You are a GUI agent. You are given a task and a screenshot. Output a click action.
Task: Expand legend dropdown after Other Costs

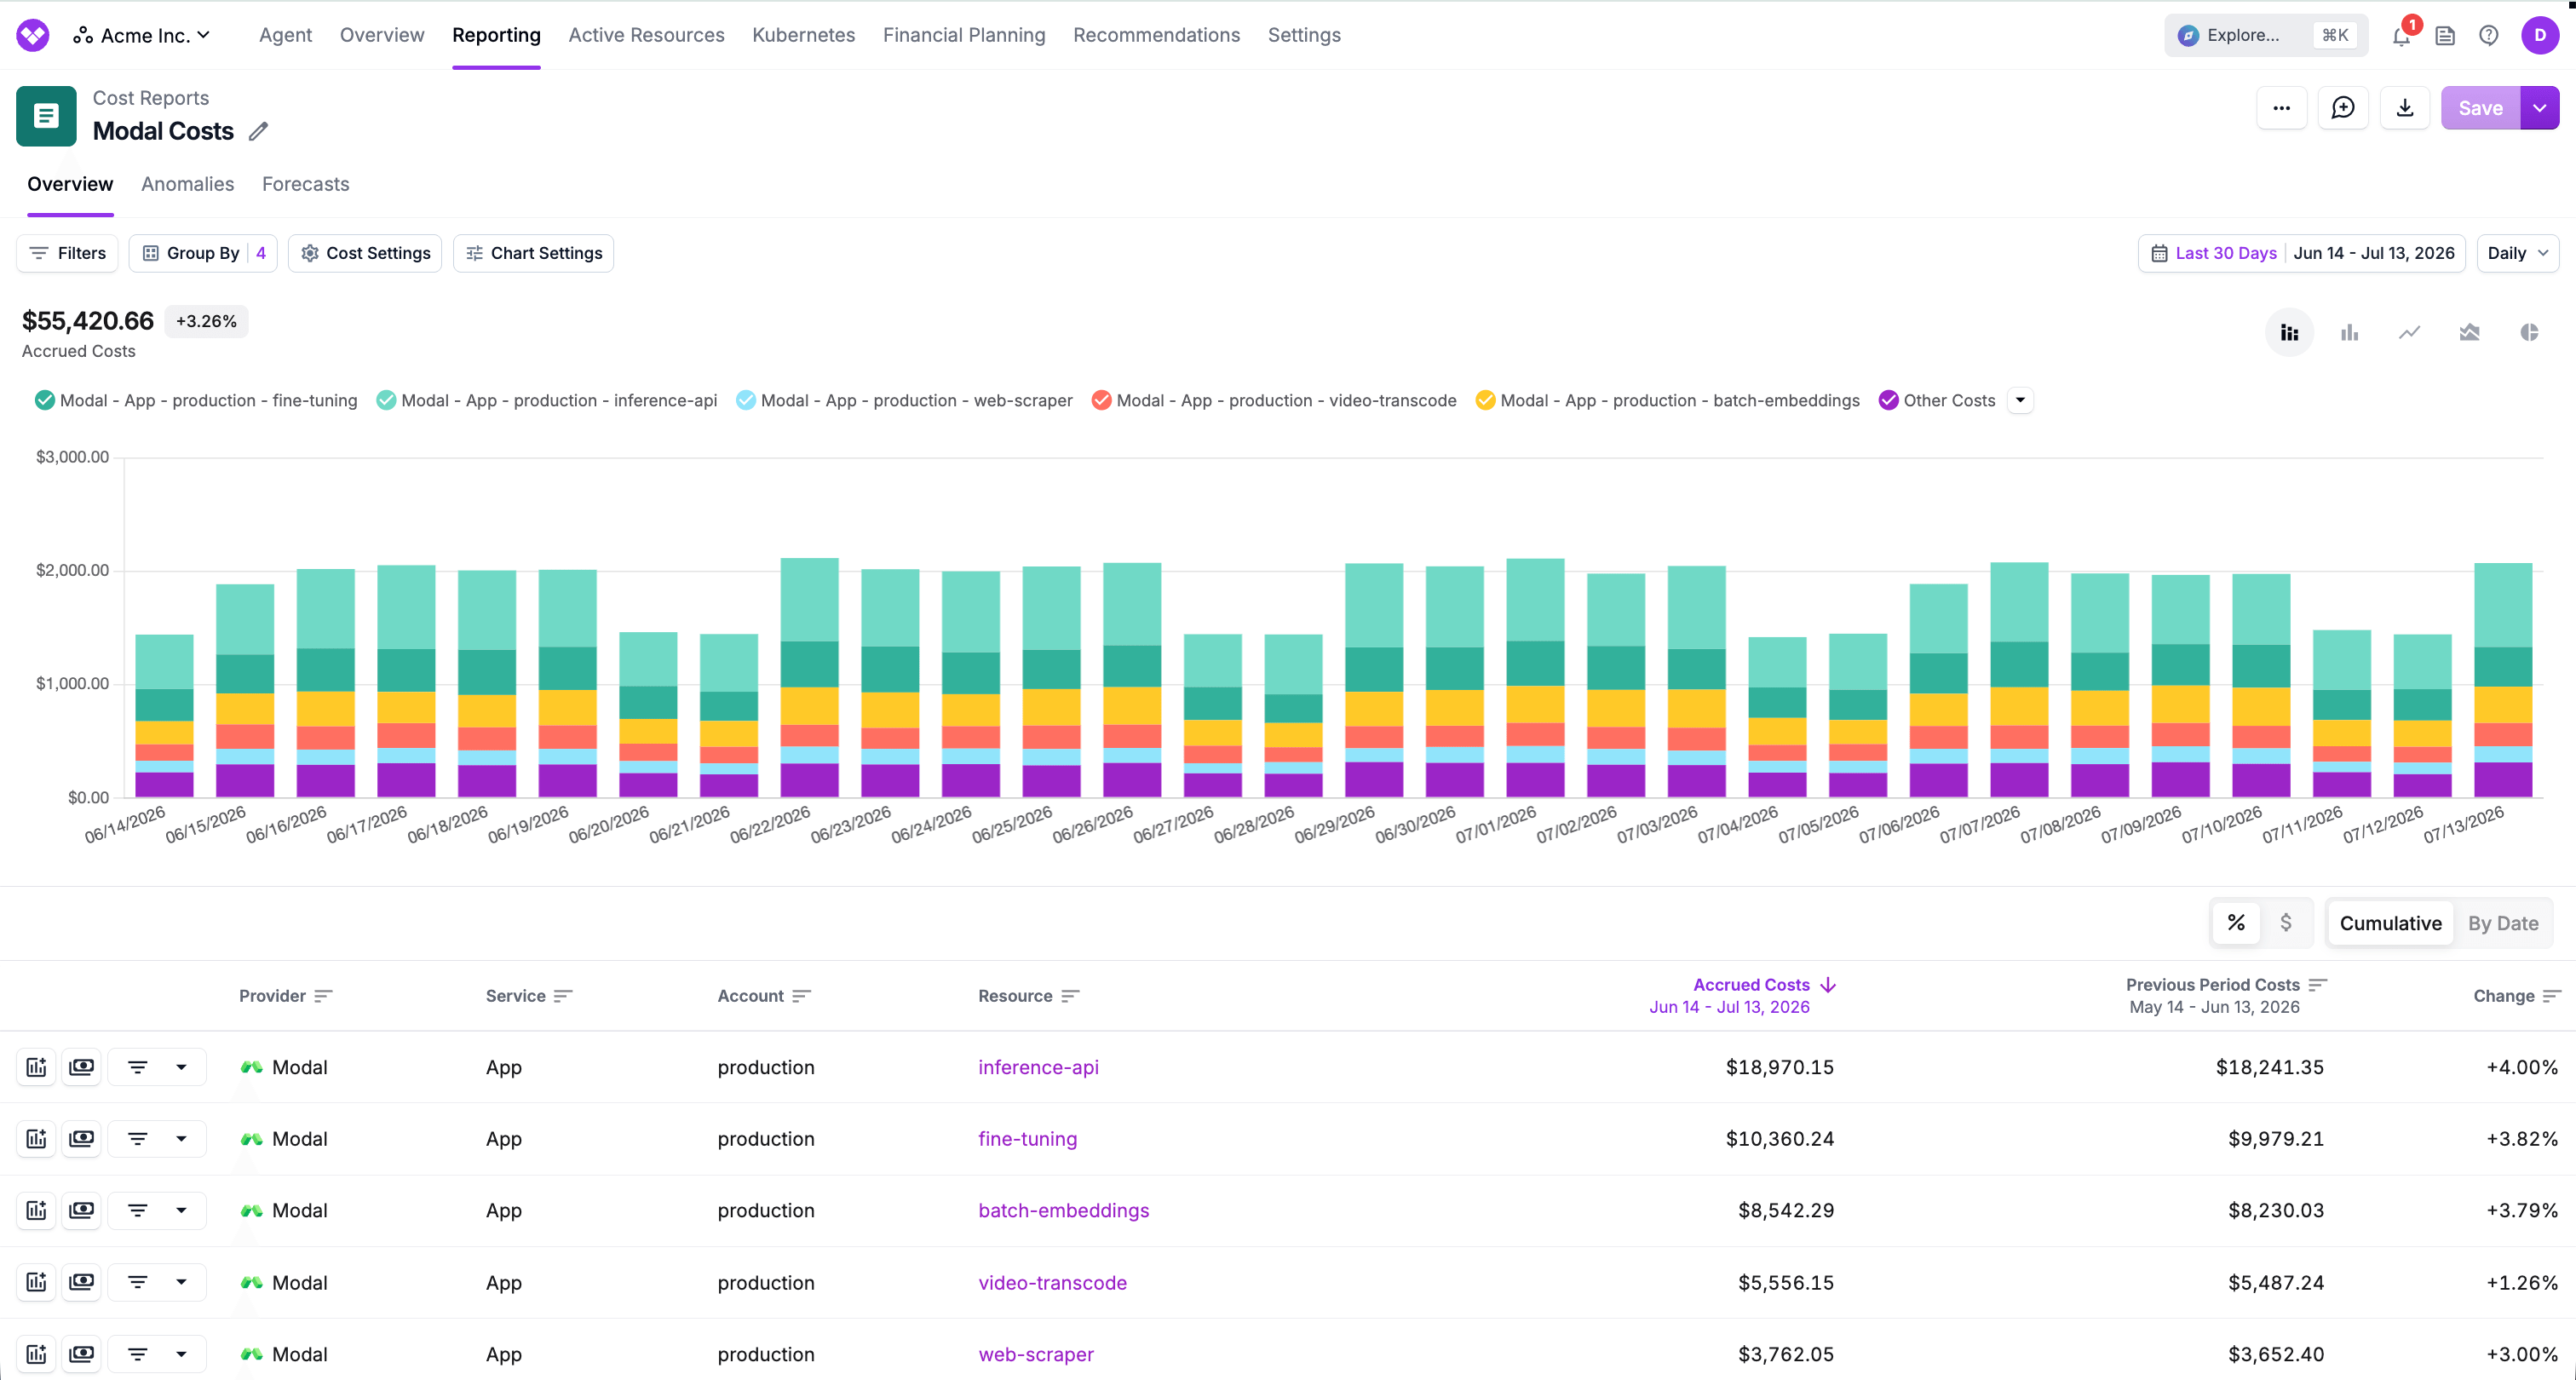coord(2020,400)
